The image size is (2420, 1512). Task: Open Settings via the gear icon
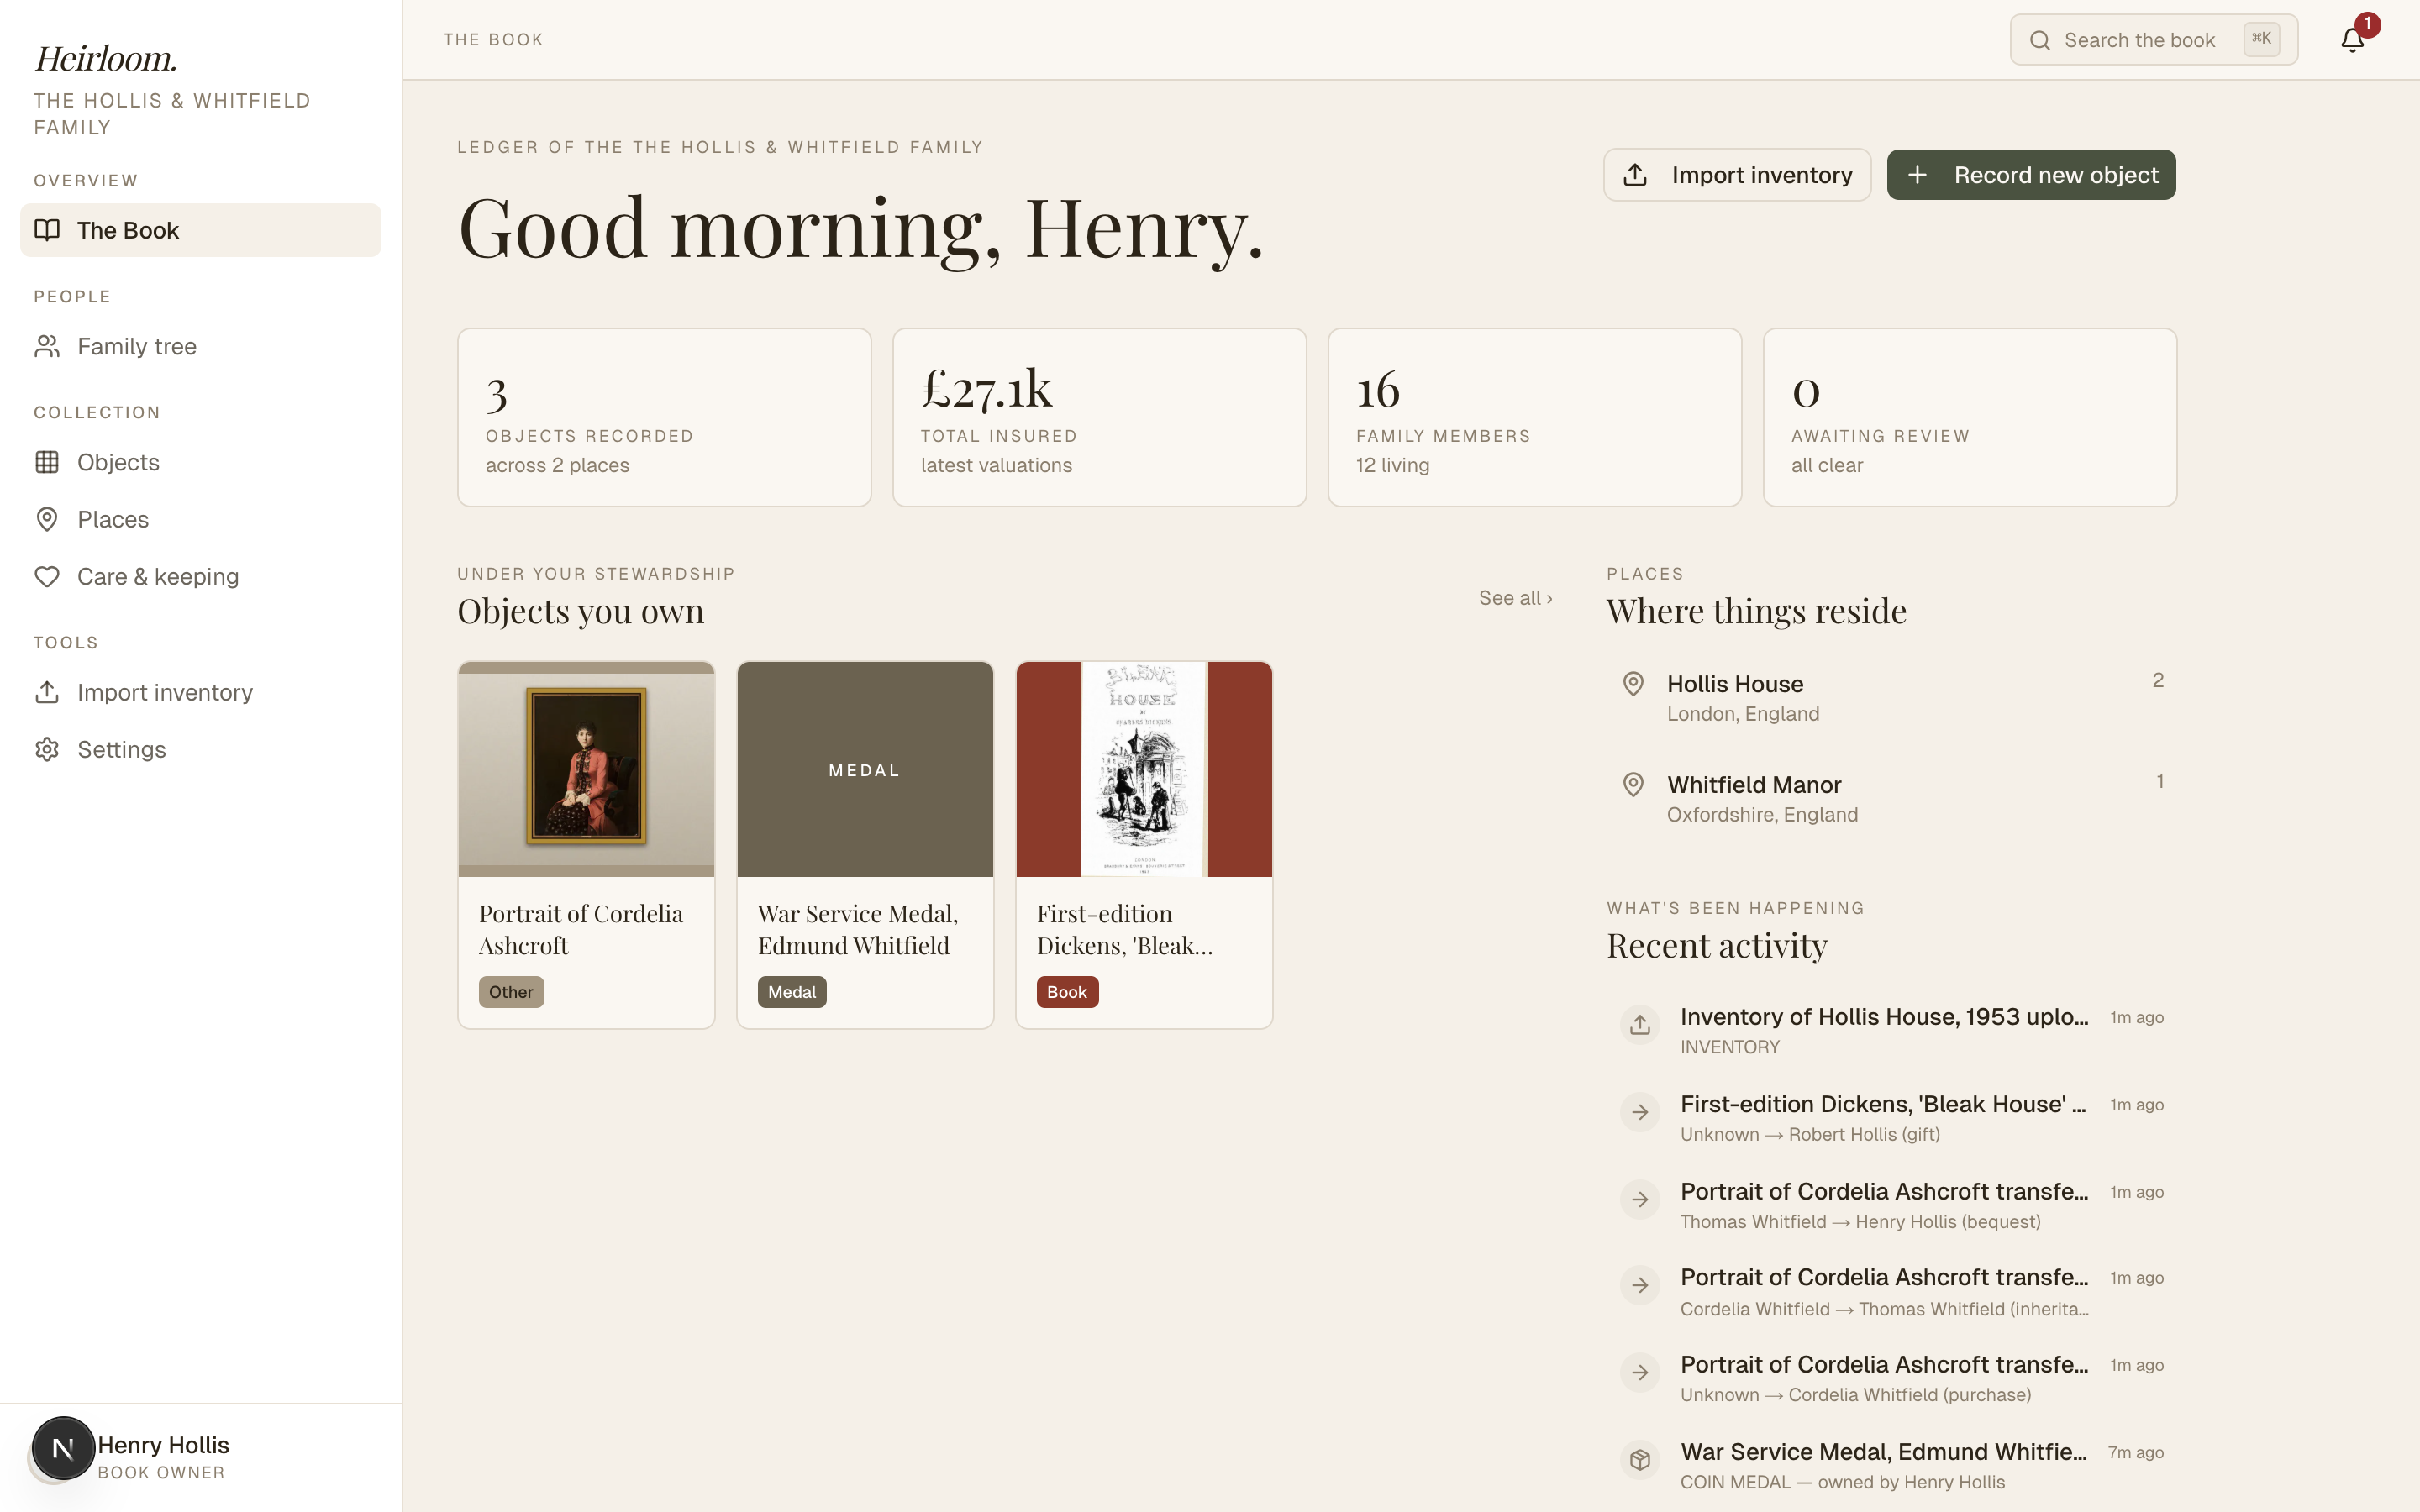pos(47,749)
